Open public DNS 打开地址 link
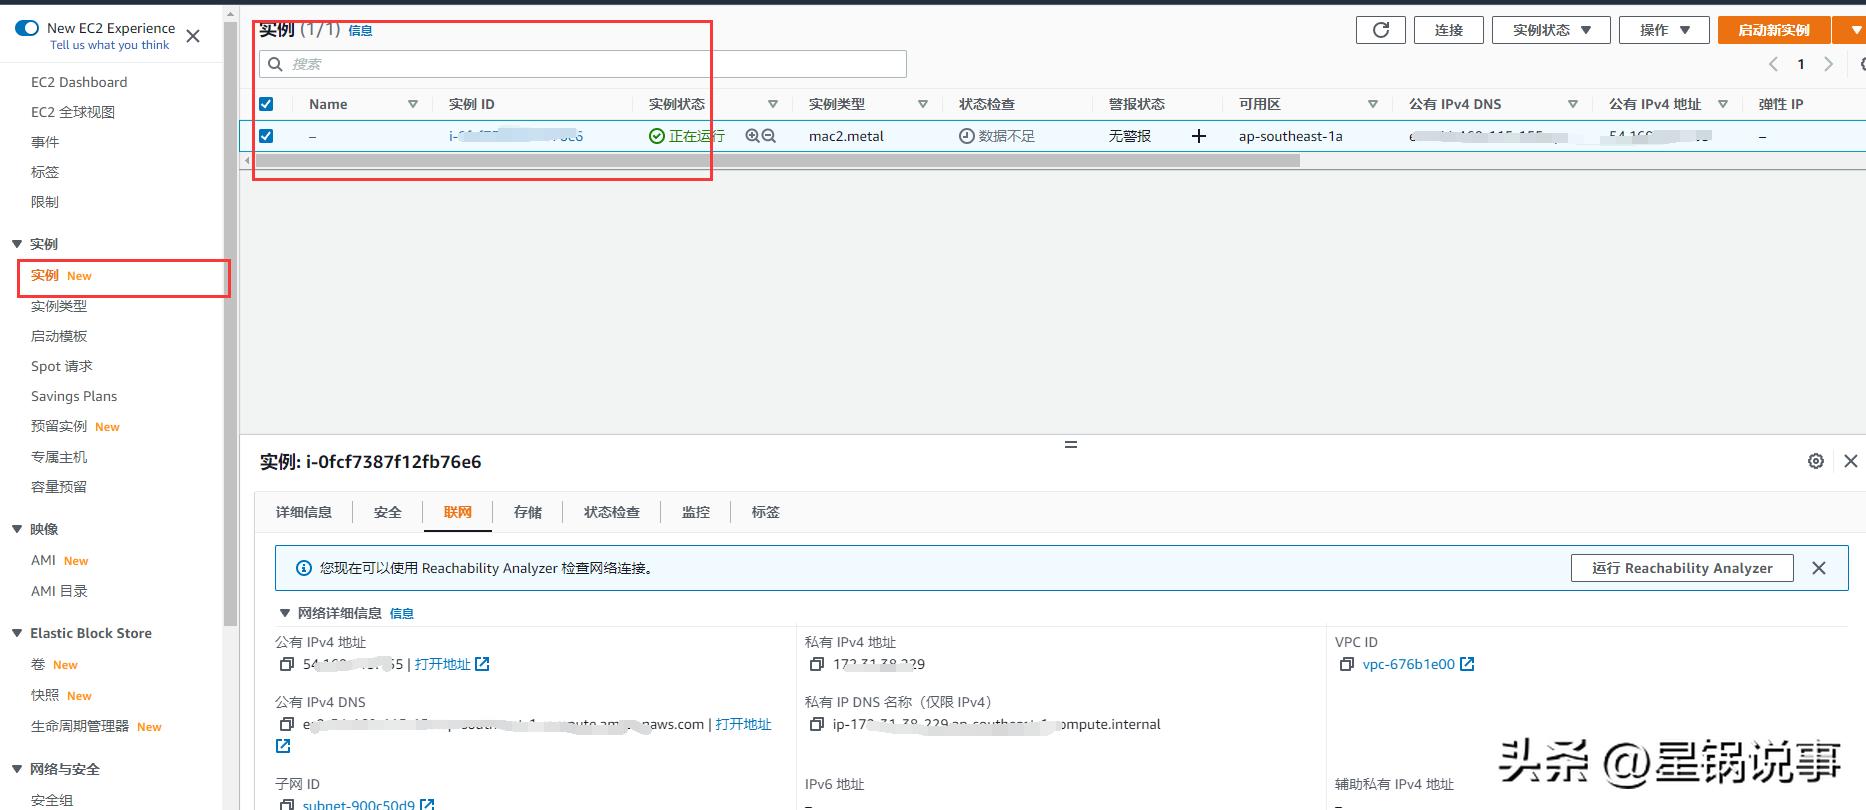Viewport: 1866px width, 810px height. 743,724
